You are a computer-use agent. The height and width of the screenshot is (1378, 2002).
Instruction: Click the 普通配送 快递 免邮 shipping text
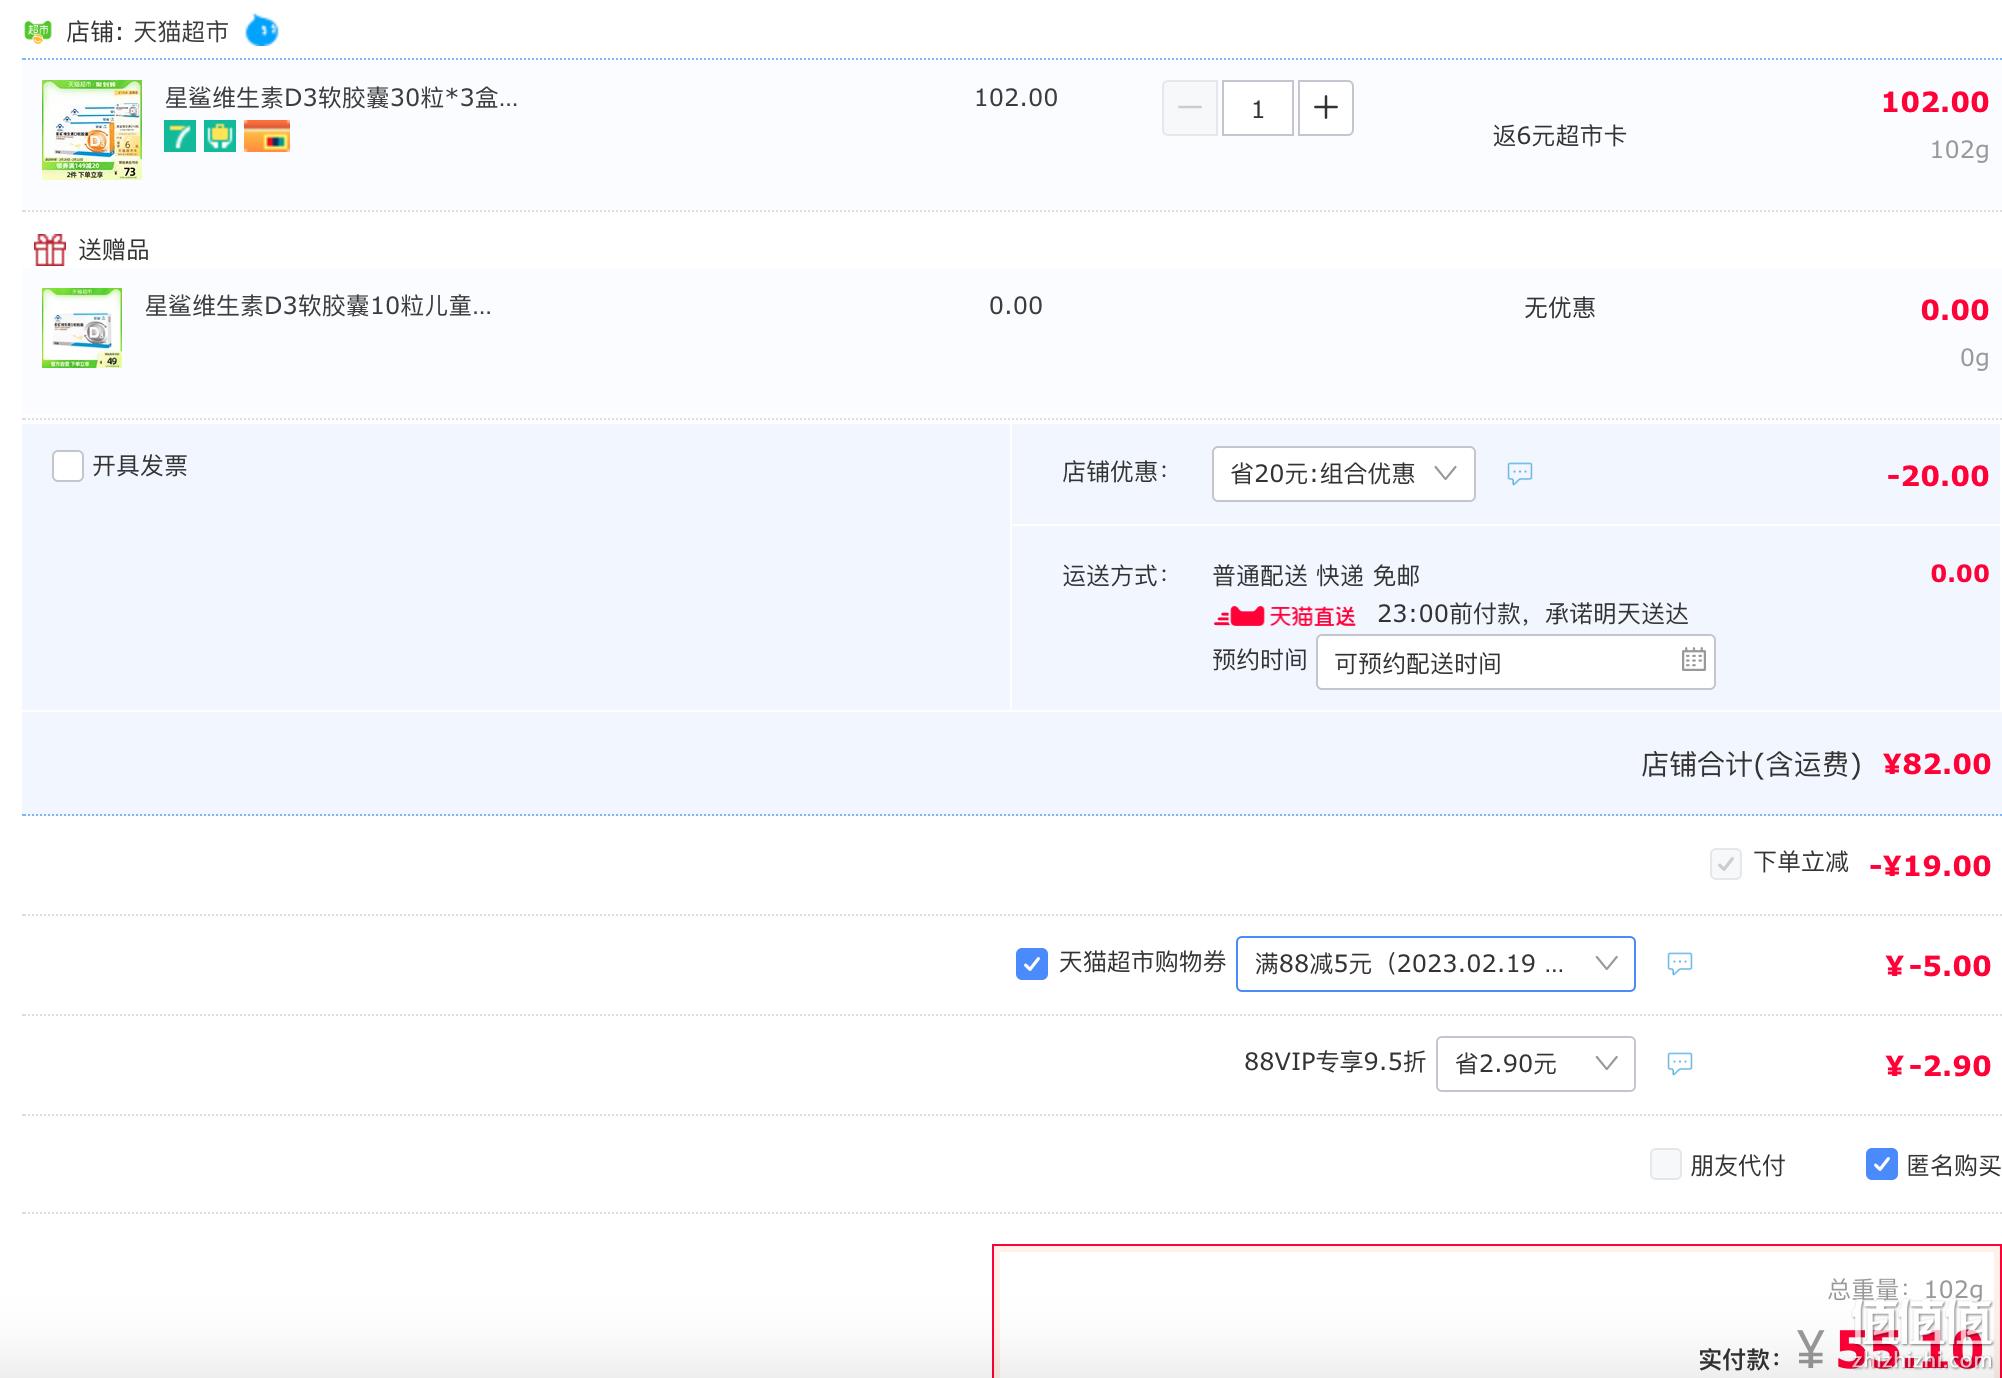(x=1316, y=576)
